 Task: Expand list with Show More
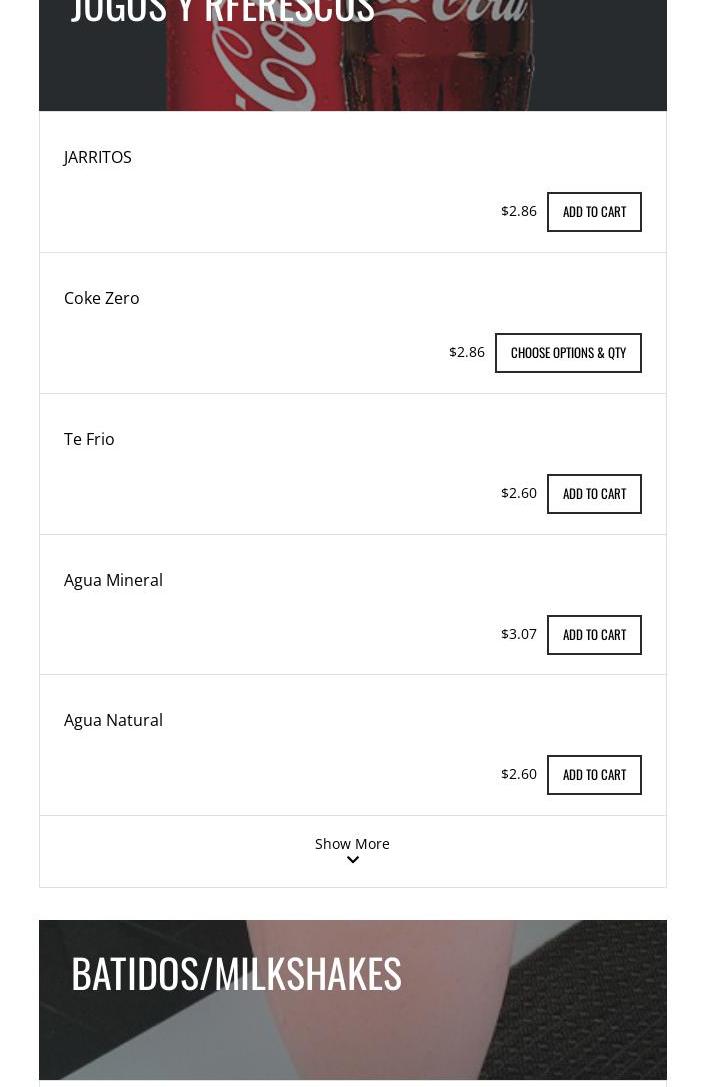[x=352, y=844]
